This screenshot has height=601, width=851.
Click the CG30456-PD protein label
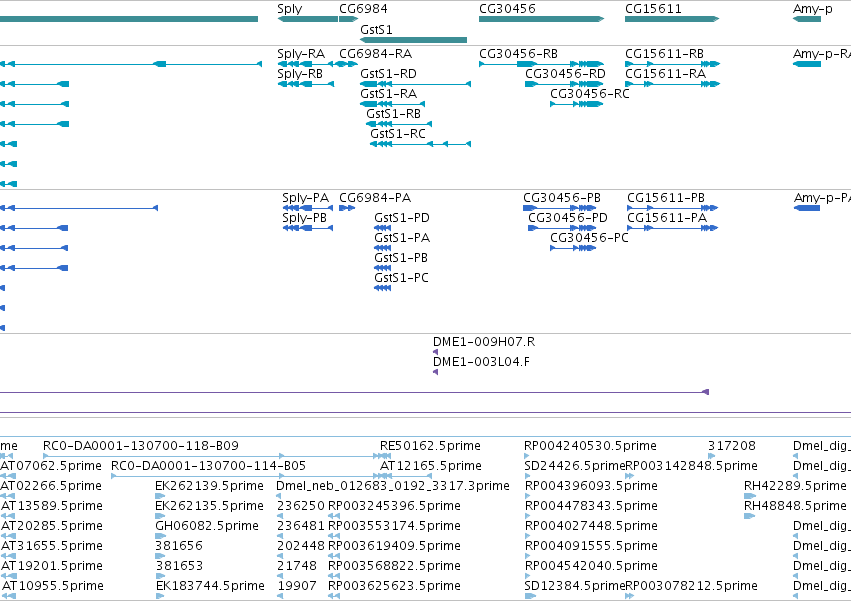click(x=568, y=218)
